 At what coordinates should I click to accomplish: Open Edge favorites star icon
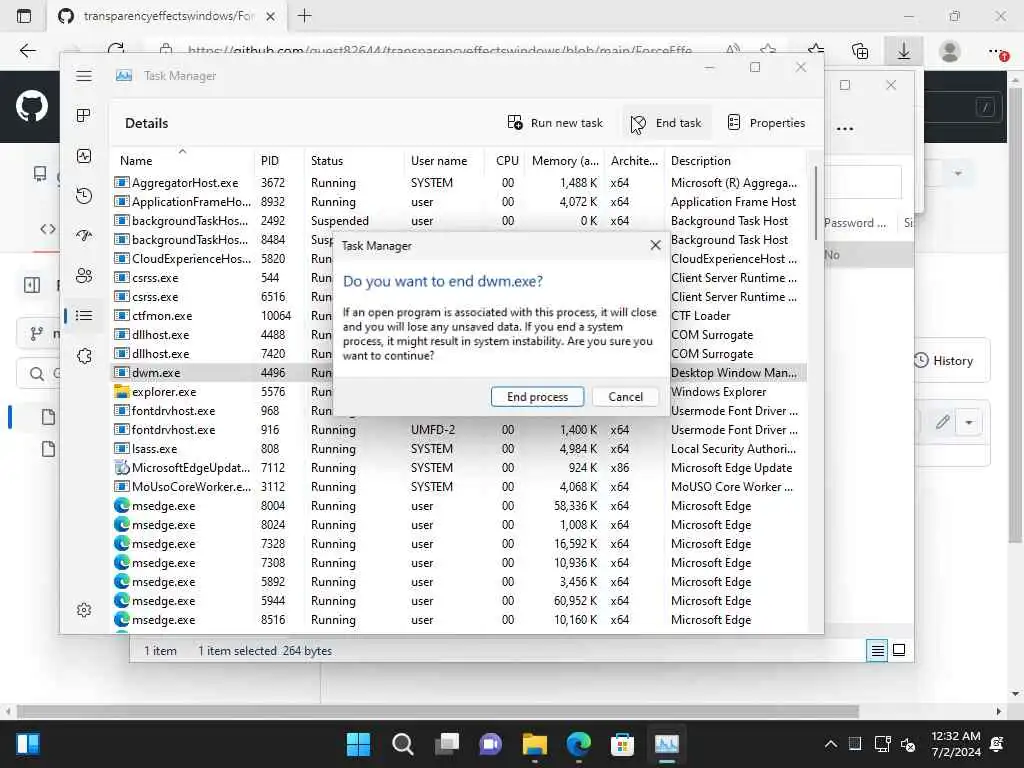coord(816,51)
